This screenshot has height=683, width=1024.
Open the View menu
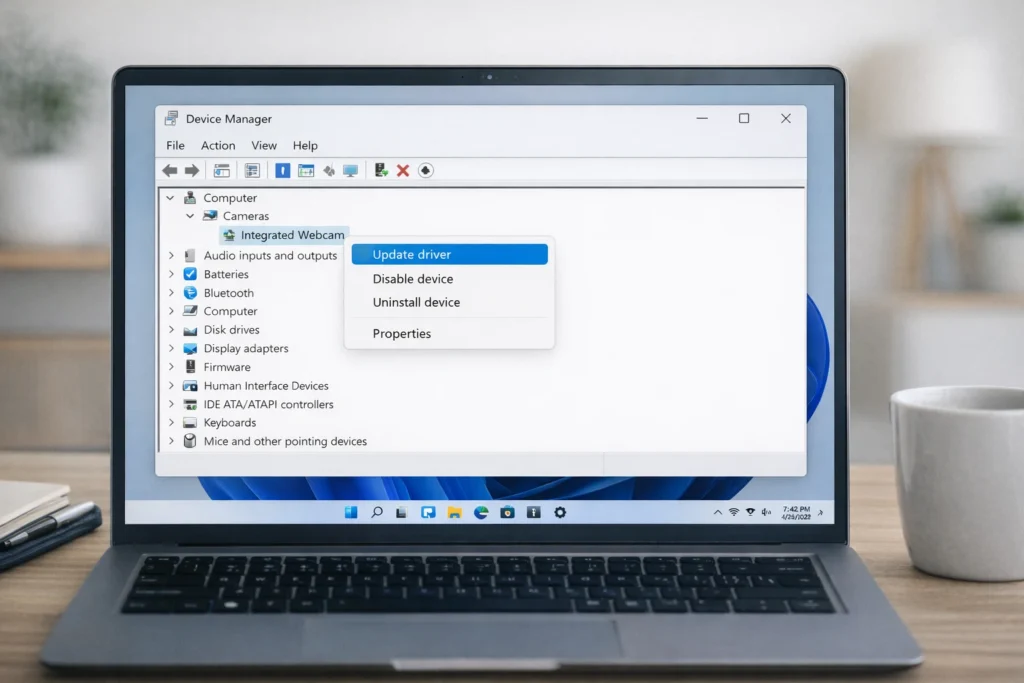(x=264, y=145)
